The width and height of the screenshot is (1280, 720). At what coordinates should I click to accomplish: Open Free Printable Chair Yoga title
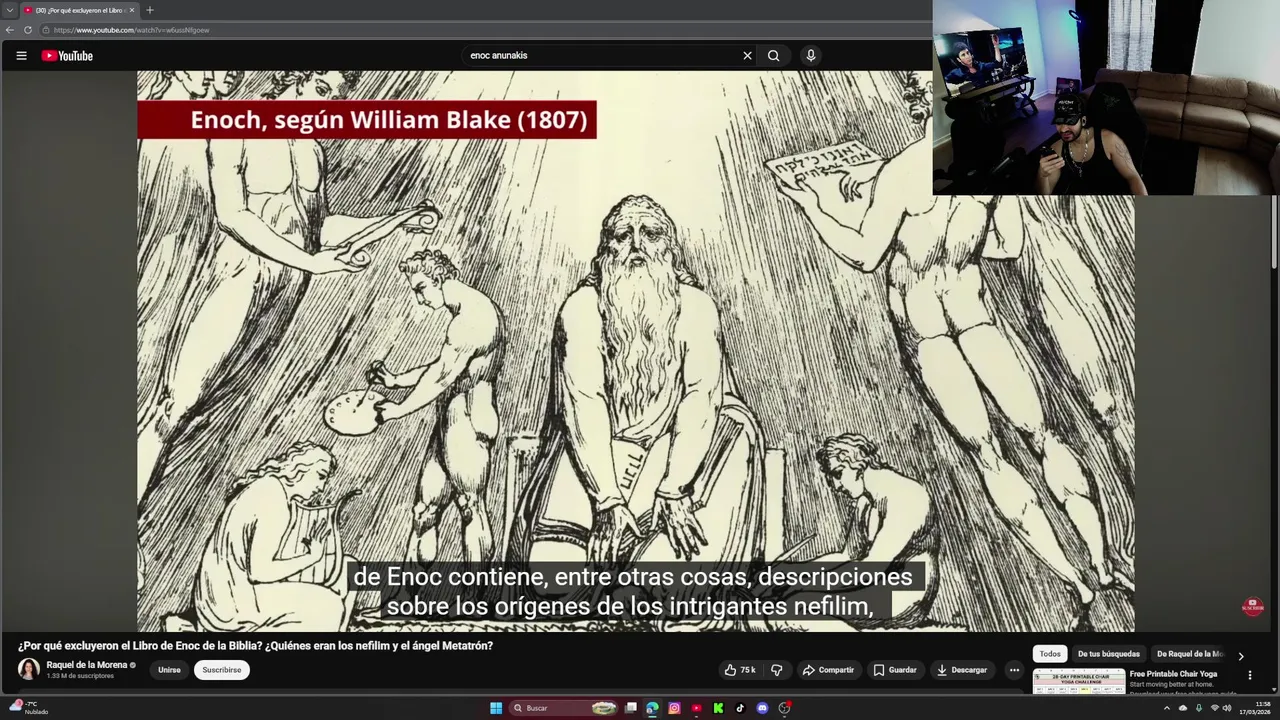coord(1173,674)
